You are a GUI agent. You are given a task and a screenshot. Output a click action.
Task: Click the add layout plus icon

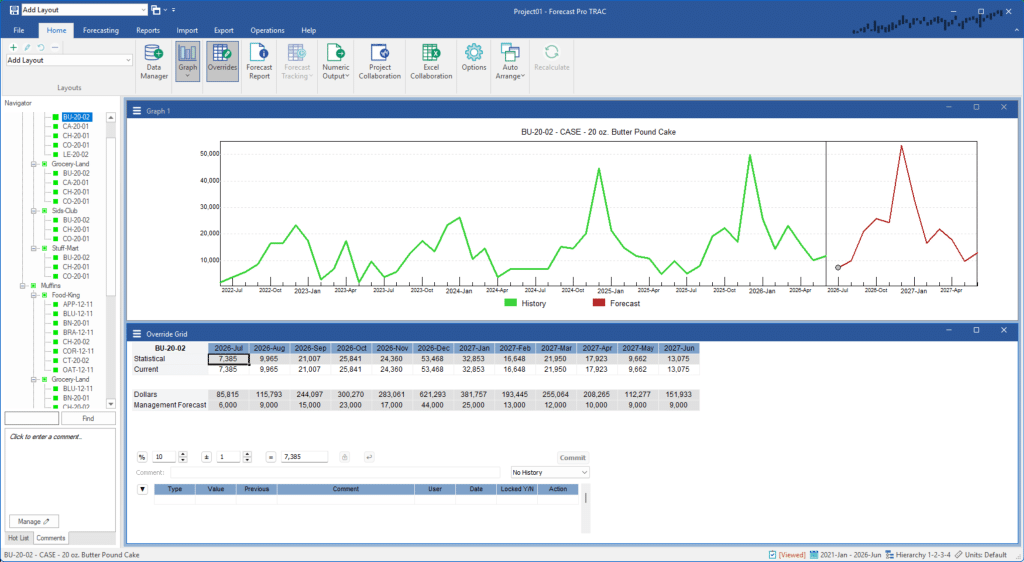(12, 47)
